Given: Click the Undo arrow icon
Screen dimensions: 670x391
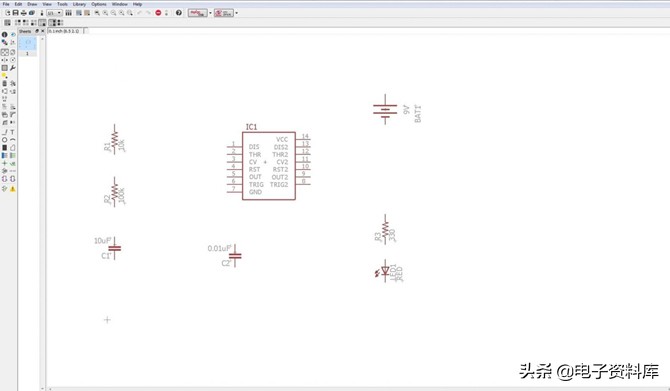Looking at the screenshot, I should [139, 13].
